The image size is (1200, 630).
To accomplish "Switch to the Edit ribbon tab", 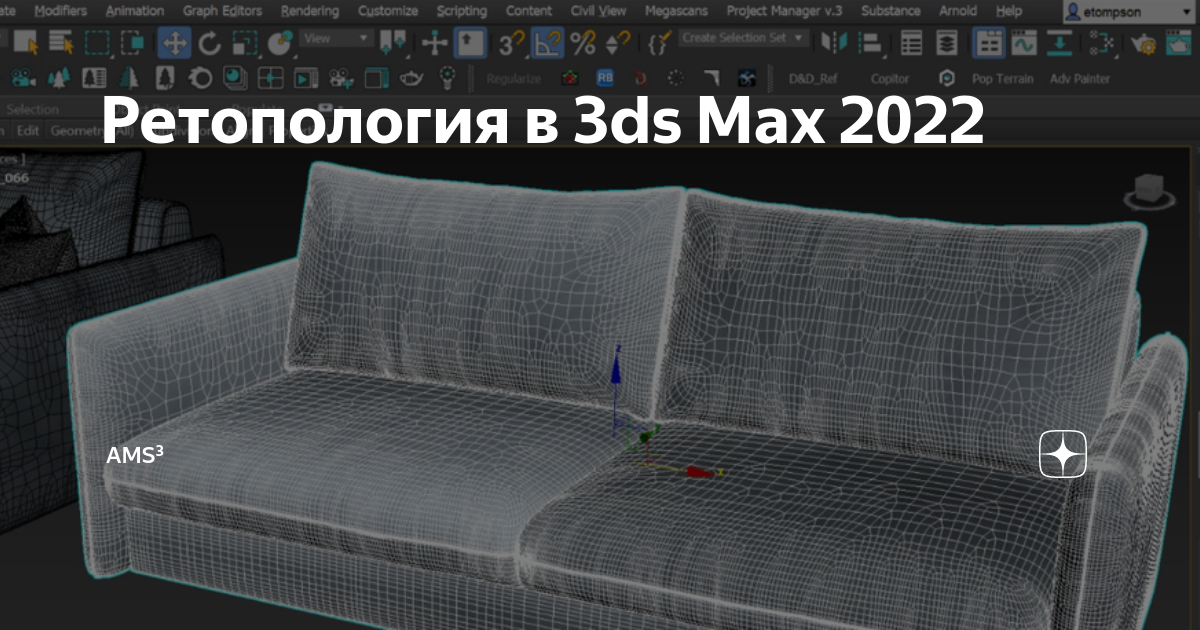I will coord(28,130).
